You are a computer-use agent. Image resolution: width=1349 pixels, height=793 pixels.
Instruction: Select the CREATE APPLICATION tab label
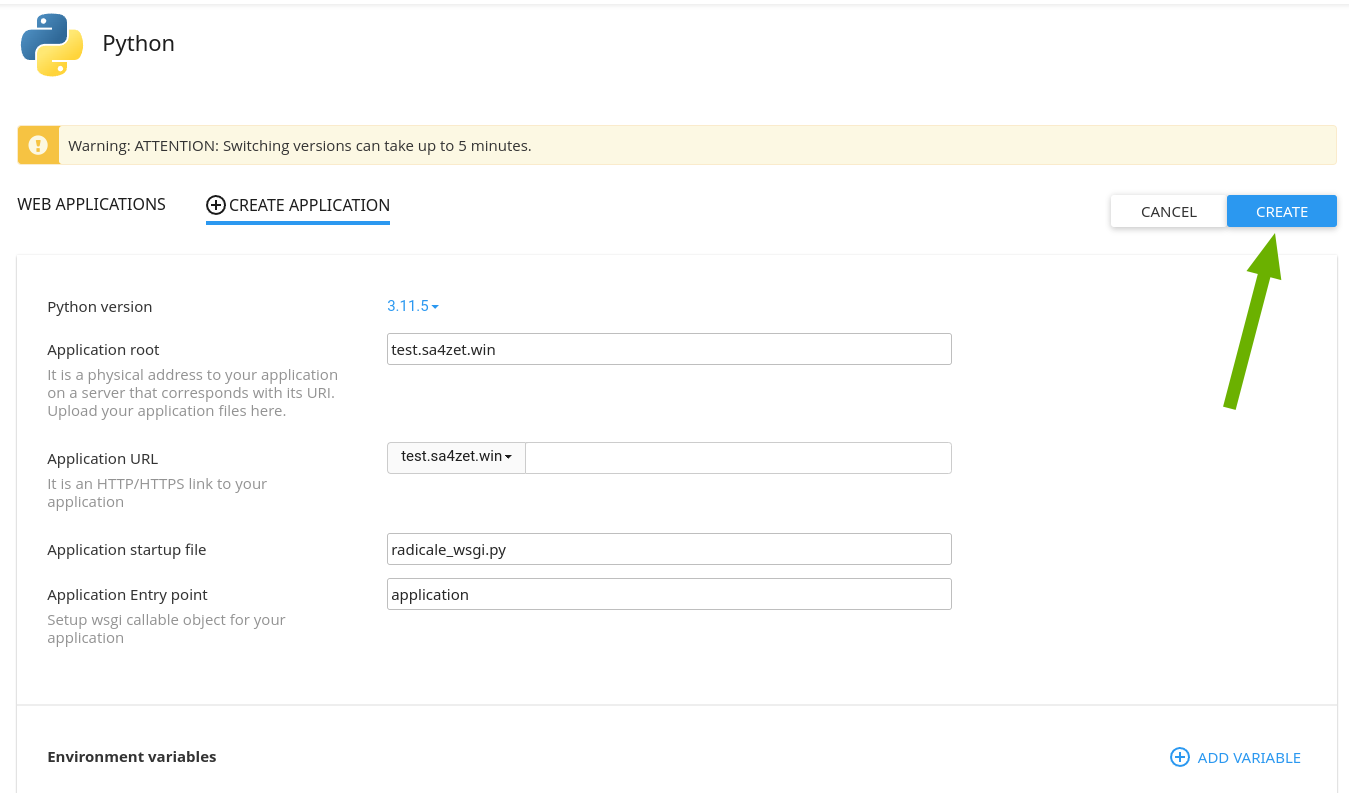(x=309, y=205)
